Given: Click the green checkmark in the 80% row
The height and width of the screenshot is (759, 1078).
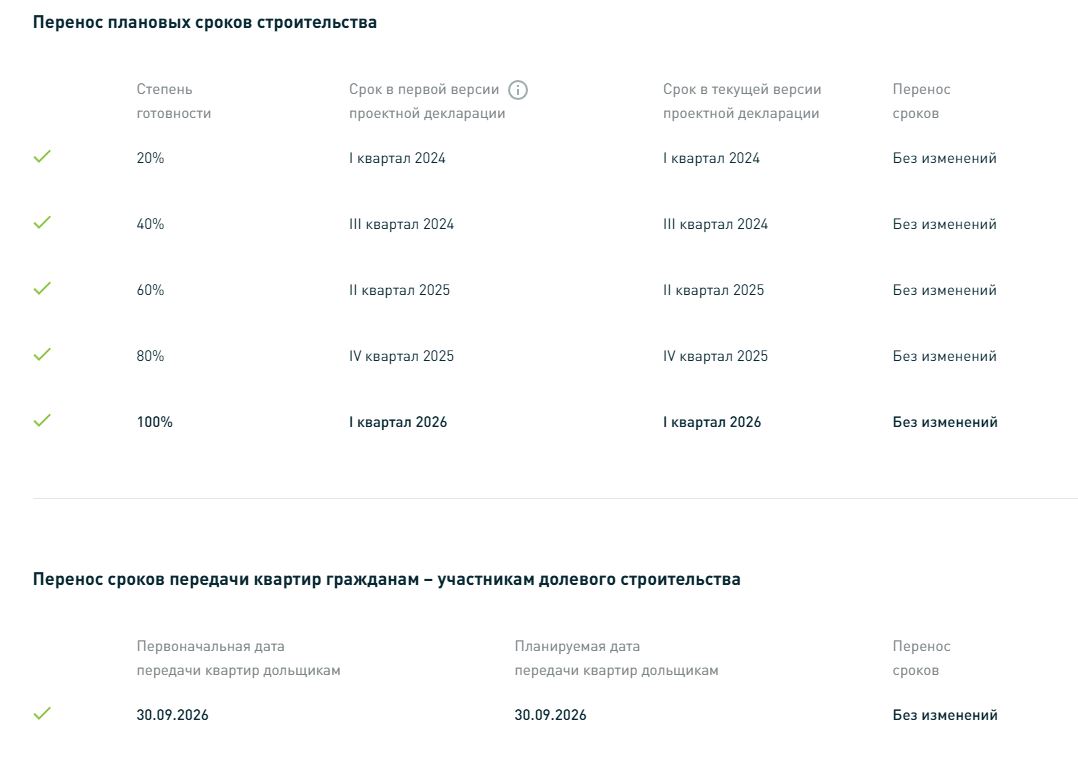Looking at the screenshot, I should point(42,355).
